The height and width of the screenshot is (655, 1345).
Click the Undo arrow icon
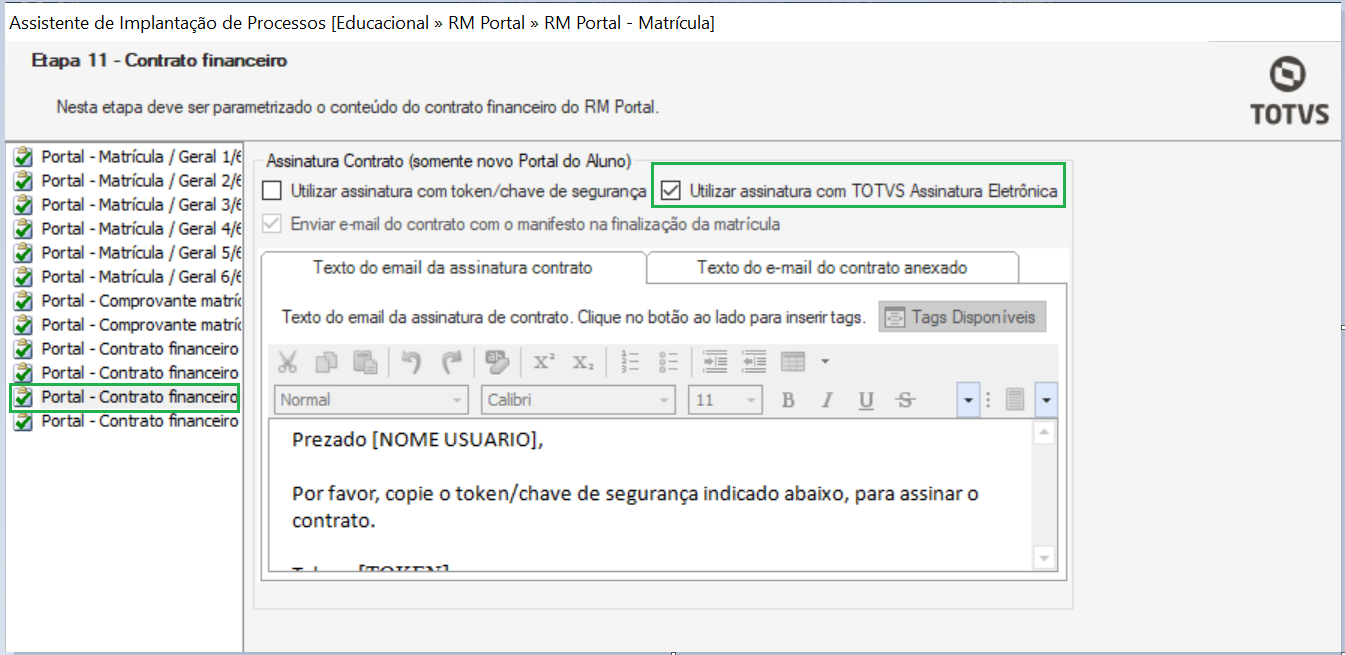tap(412, 361)
